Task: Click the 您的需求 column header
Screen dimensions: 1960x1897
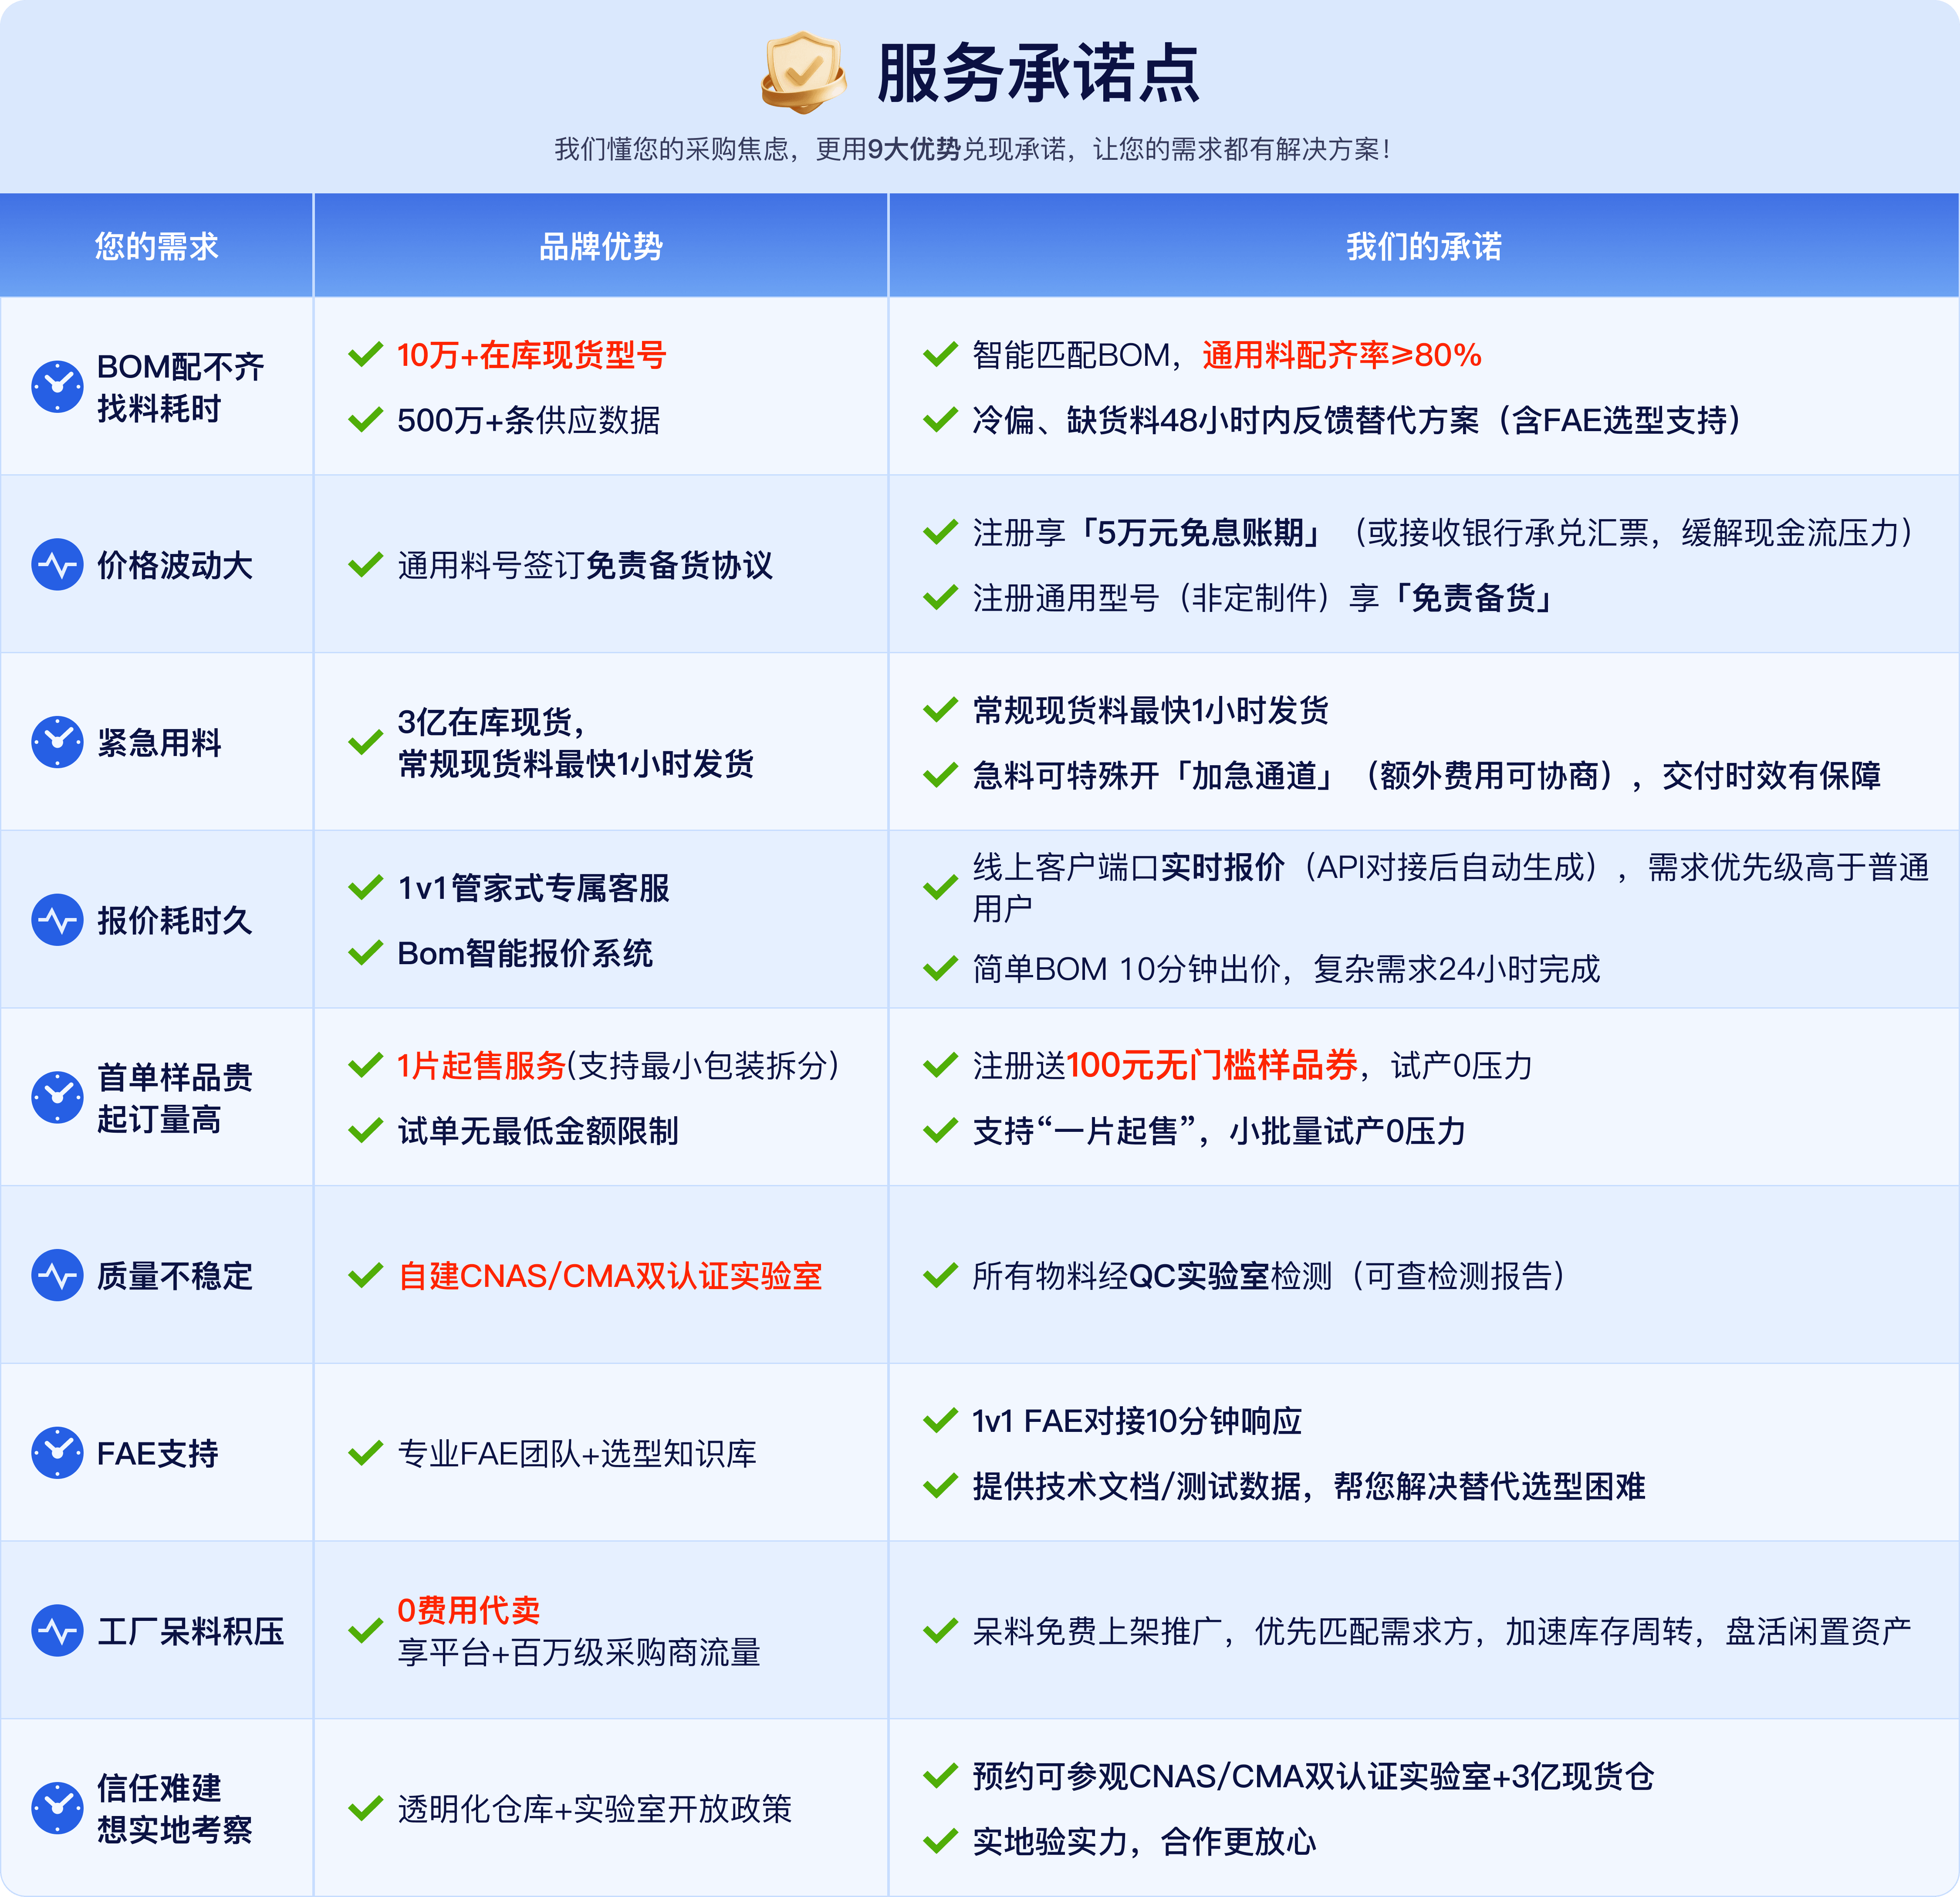Action: [157, 246]
